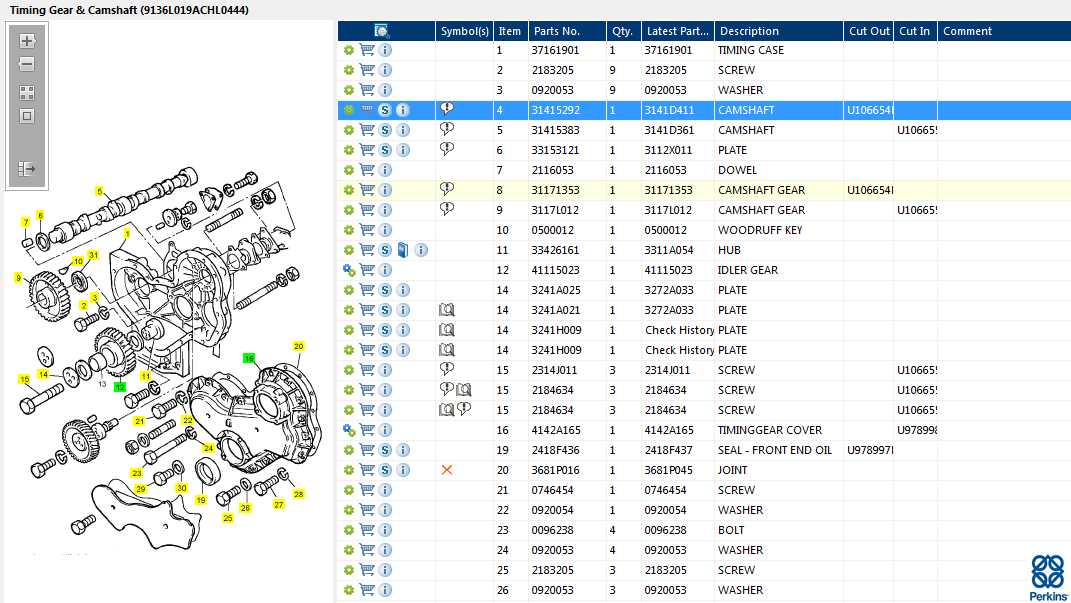1071x603 pixels.
Task: Click double-gear icon for TIMINGGEAR COVER row
Action: (349, 430)
